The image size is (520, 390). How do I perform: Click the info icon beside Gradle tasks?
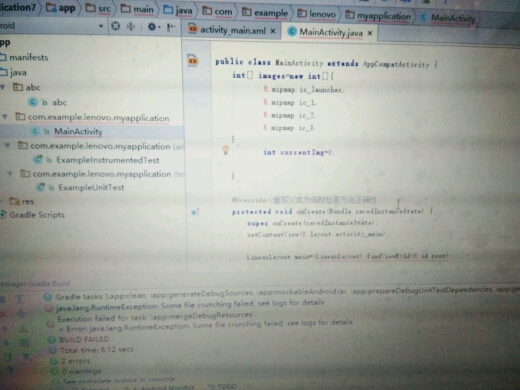pos(48,296)
